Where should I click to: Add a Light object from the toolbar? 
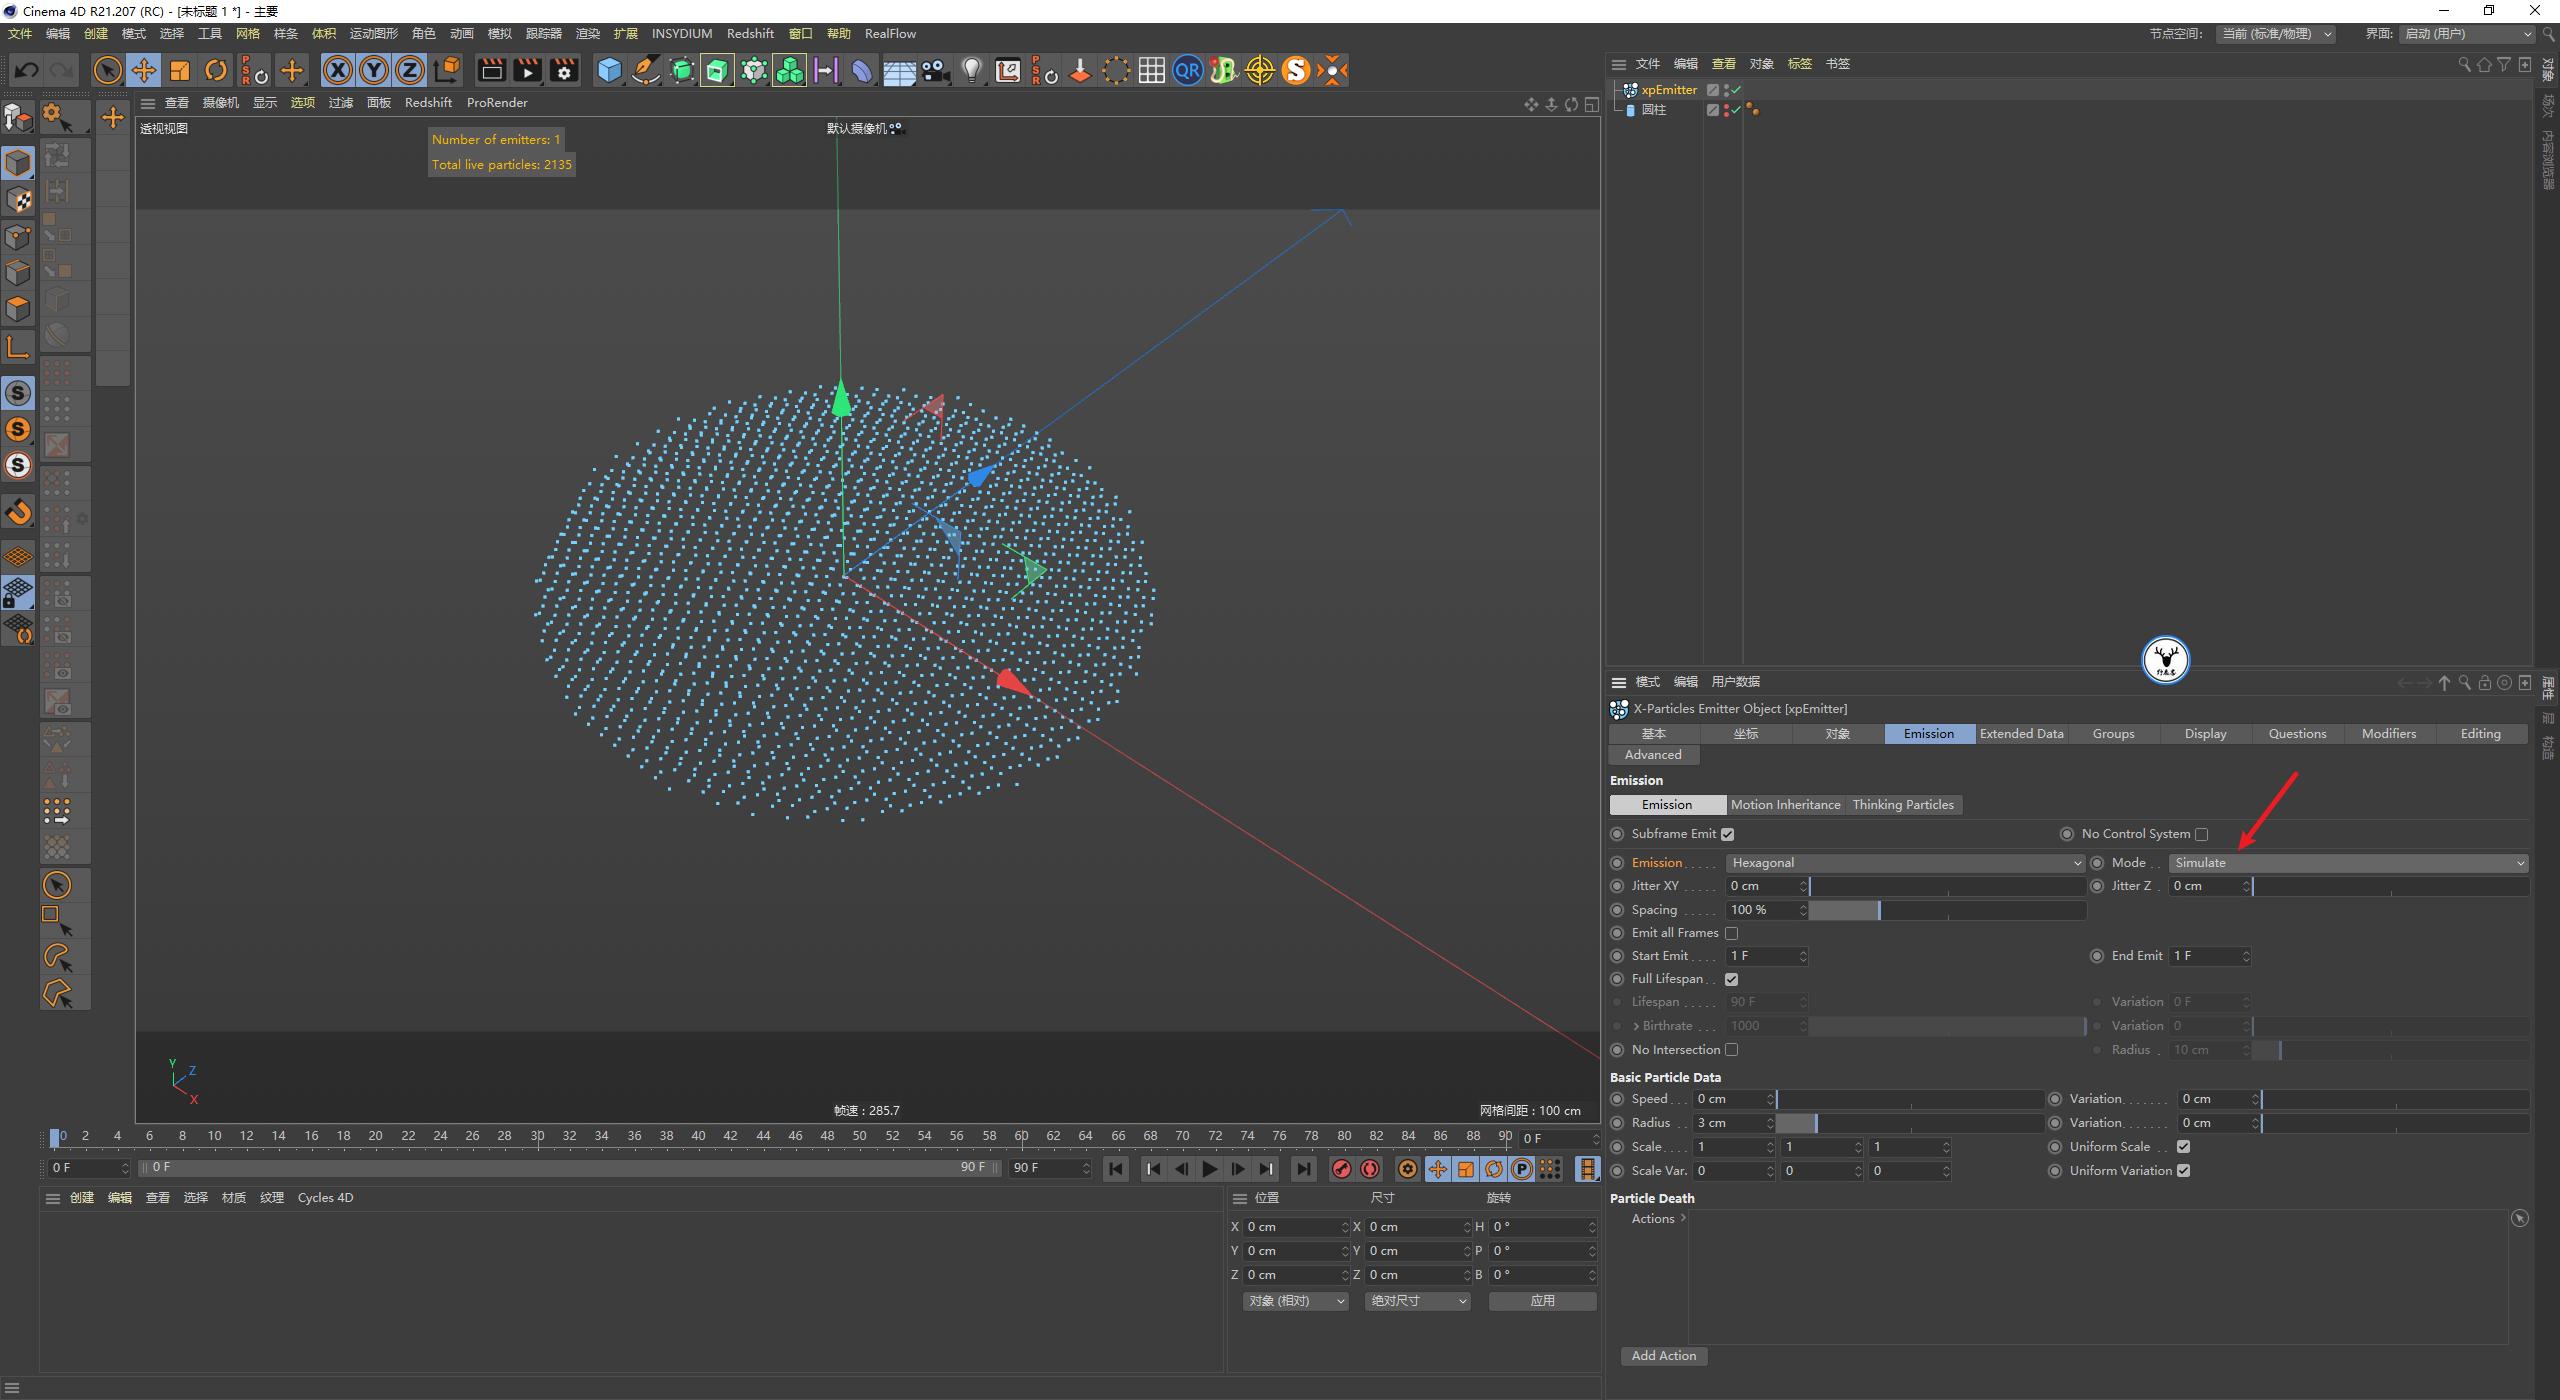pos(971,70)
